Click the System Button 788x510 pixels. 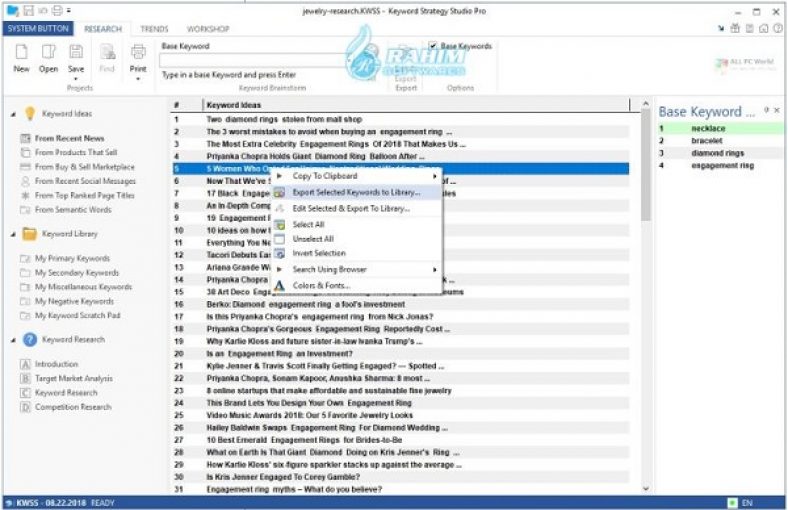(x=38, y=29)
